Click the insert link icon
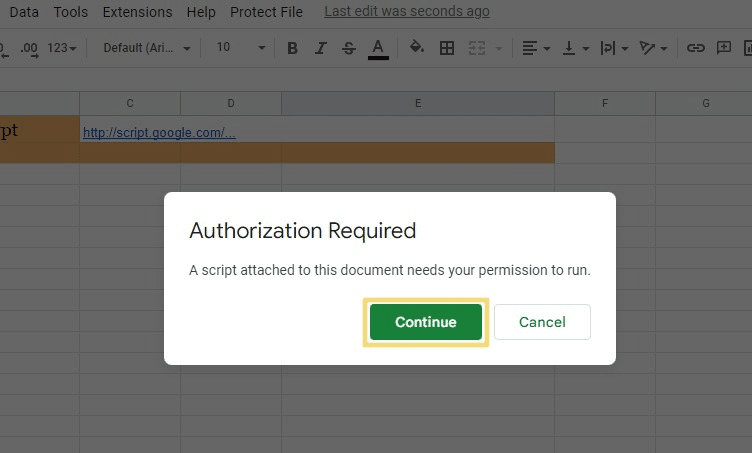 [x=695, y=48]
